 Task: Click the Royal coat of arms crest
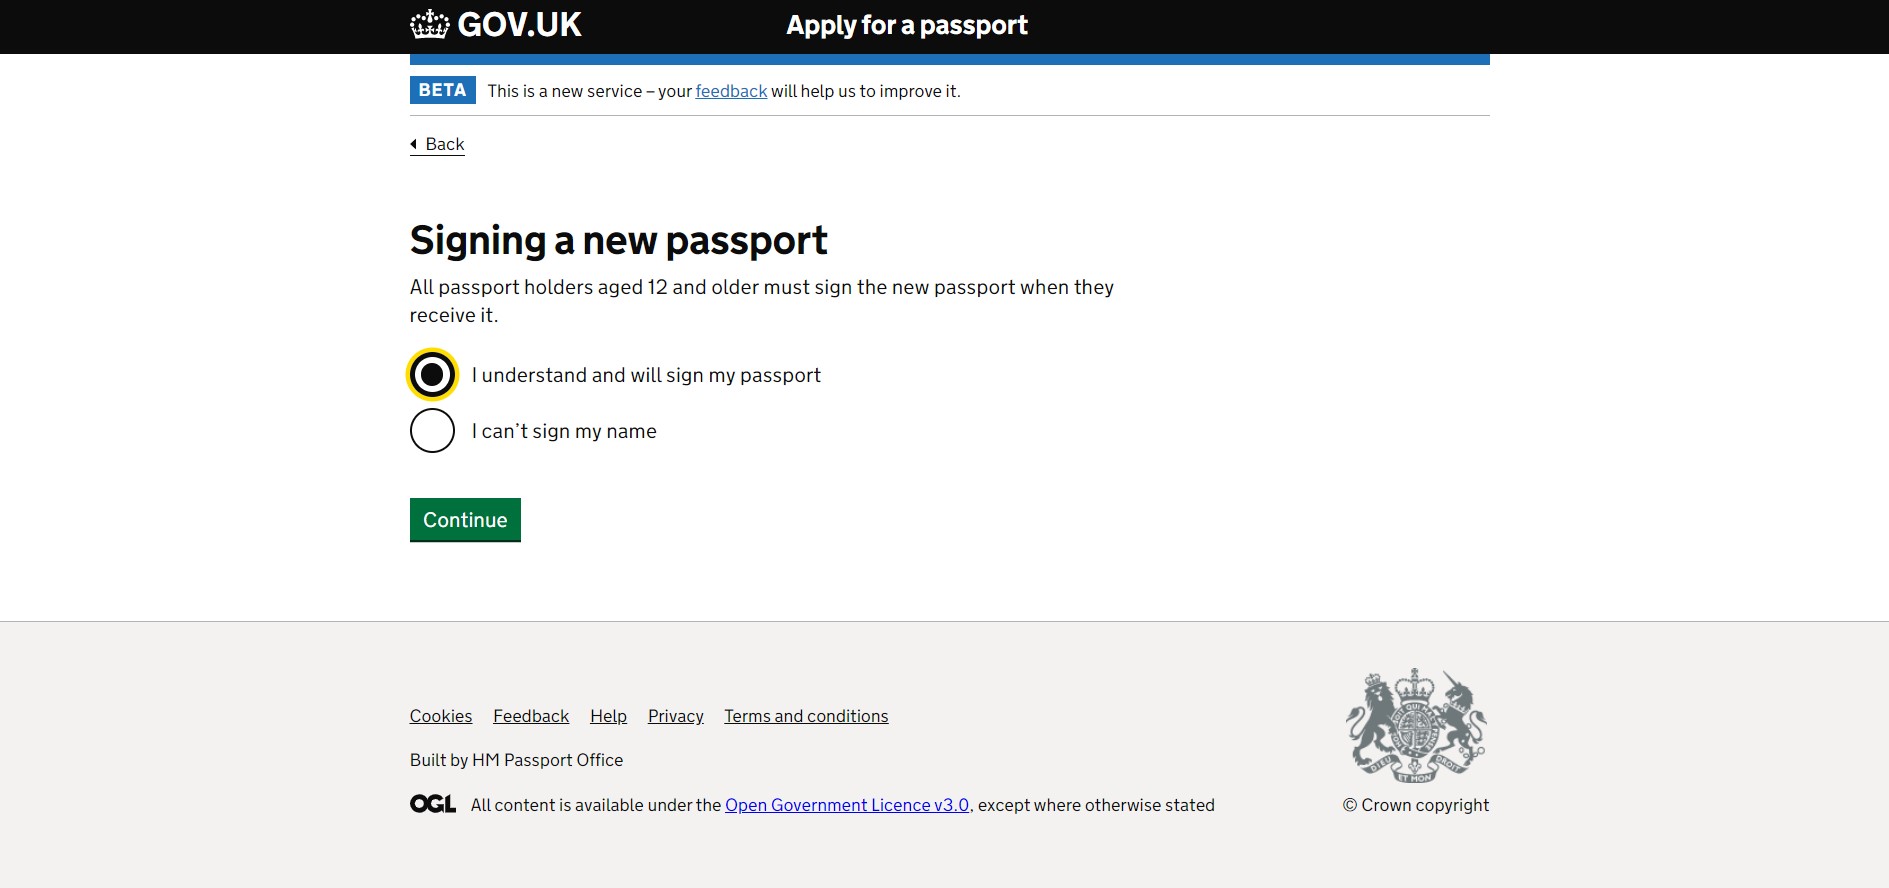coord(1415,726)
